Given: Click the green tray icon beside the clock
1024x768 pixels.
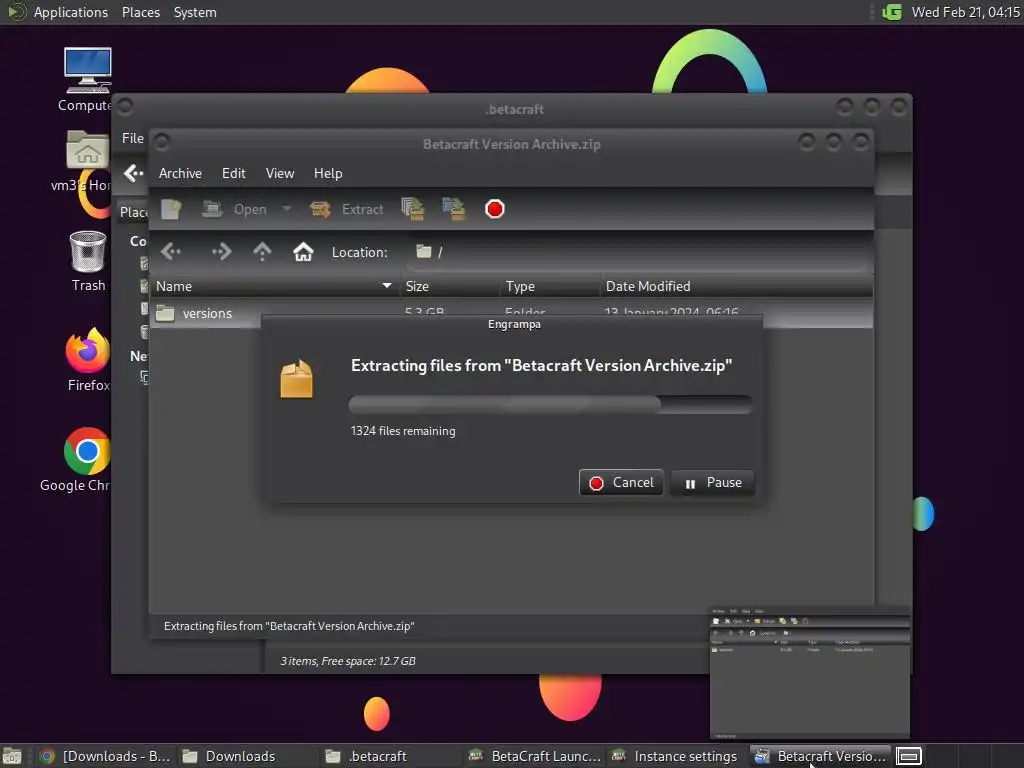Looking at the screenshot, I should (891, 12).
